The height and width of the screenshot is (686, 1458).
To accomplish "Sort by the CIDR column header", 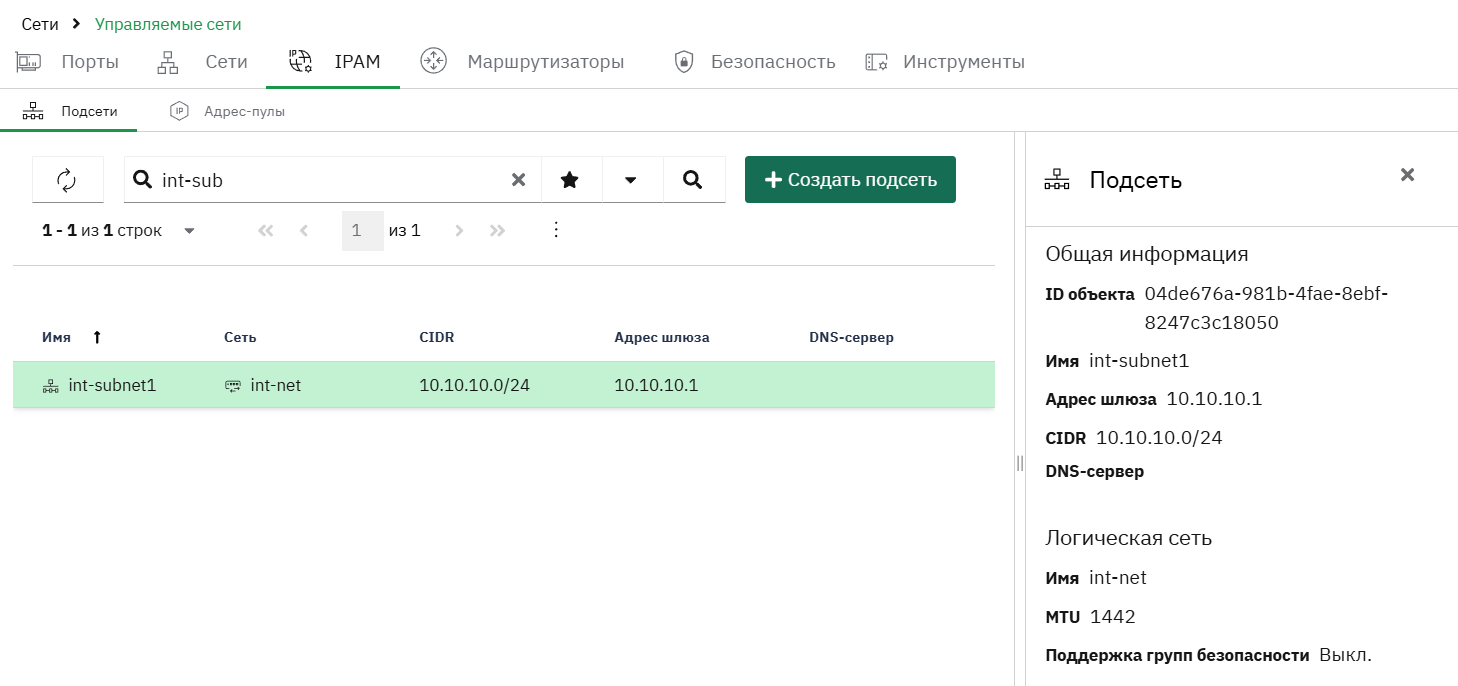I will [x=437, y=338].
